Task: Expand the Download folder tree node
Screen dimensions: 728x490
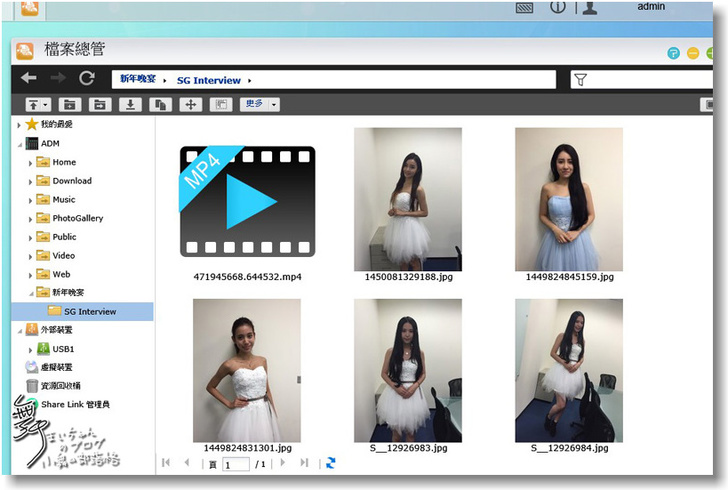Action: pos(31,181)
